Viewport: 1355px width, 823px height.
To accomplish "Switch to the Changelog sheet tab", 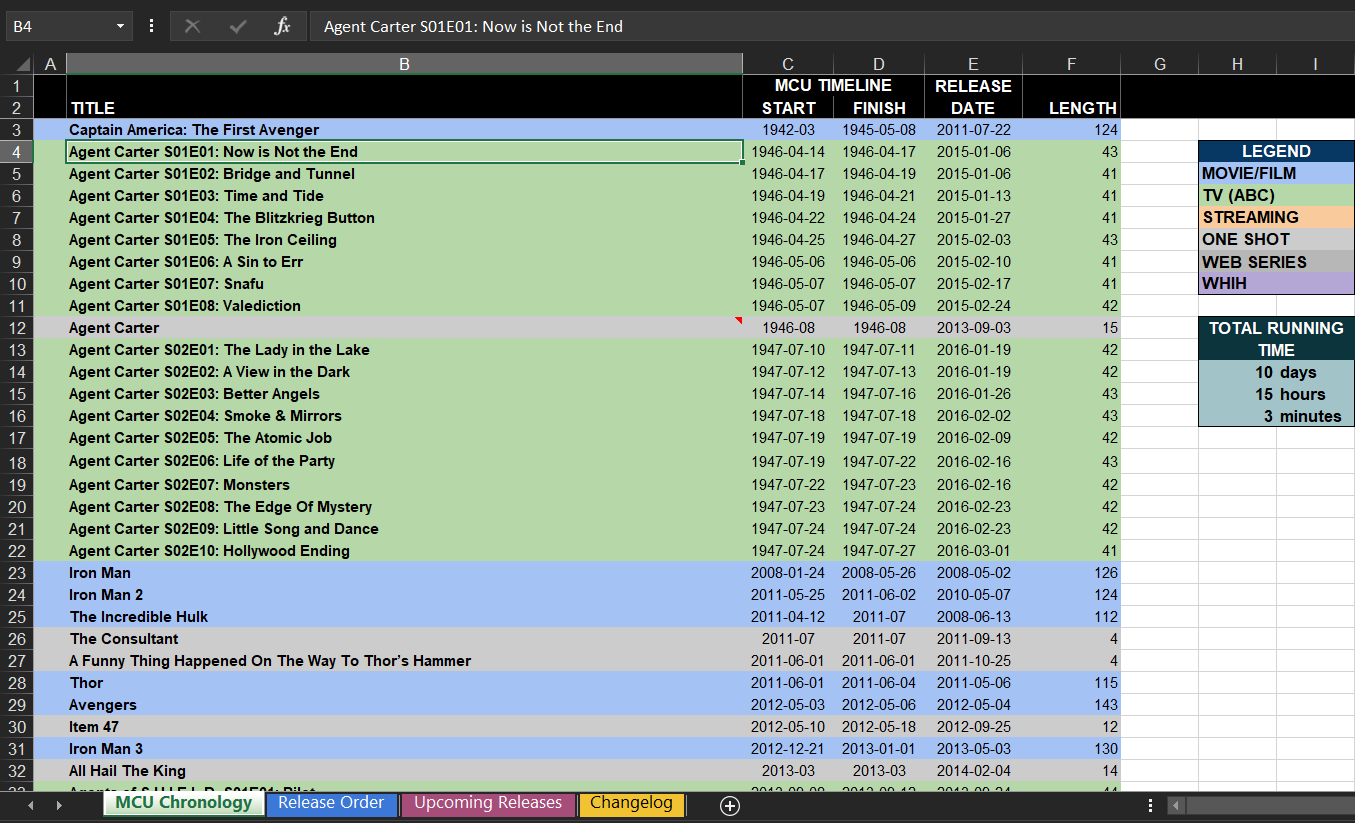I will pyautogui.click(x=631, y=803).
